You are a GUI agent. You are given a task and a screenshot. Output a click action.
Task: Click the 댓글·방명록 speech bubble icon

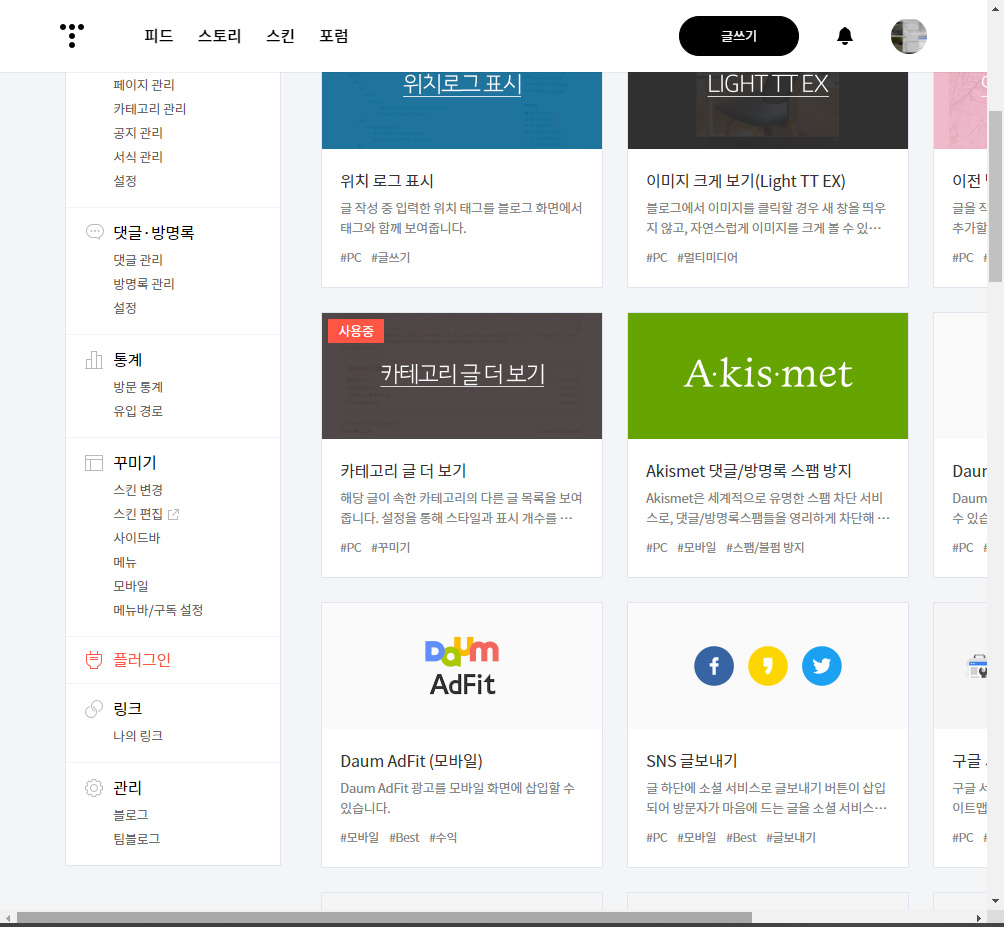click(x=94, y=232)
